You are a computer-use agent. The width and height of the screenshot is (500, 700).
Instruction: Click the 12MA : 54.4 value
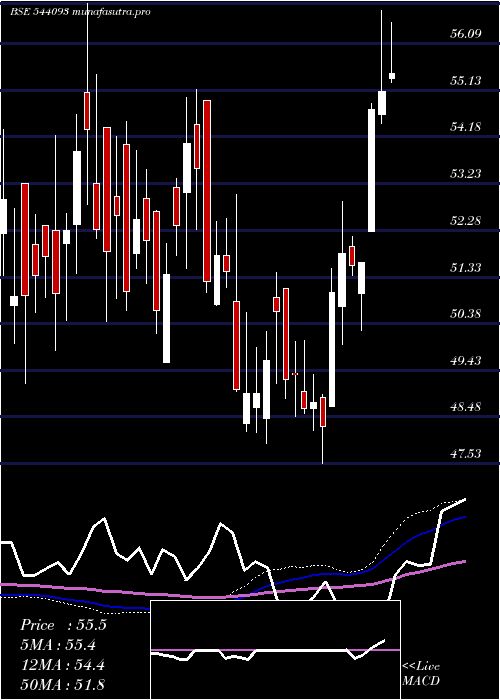(x=63, y=665)
